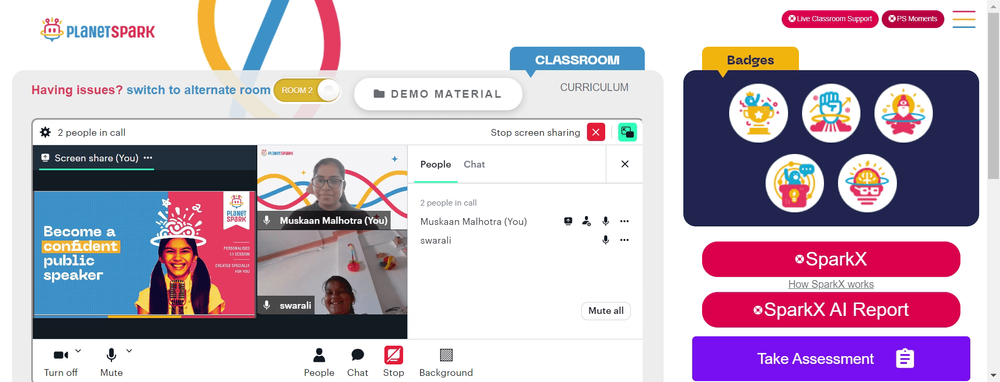Select Muskaan Malhotra's video tile
The image size is (1000, 382).
tap(332, 187)
